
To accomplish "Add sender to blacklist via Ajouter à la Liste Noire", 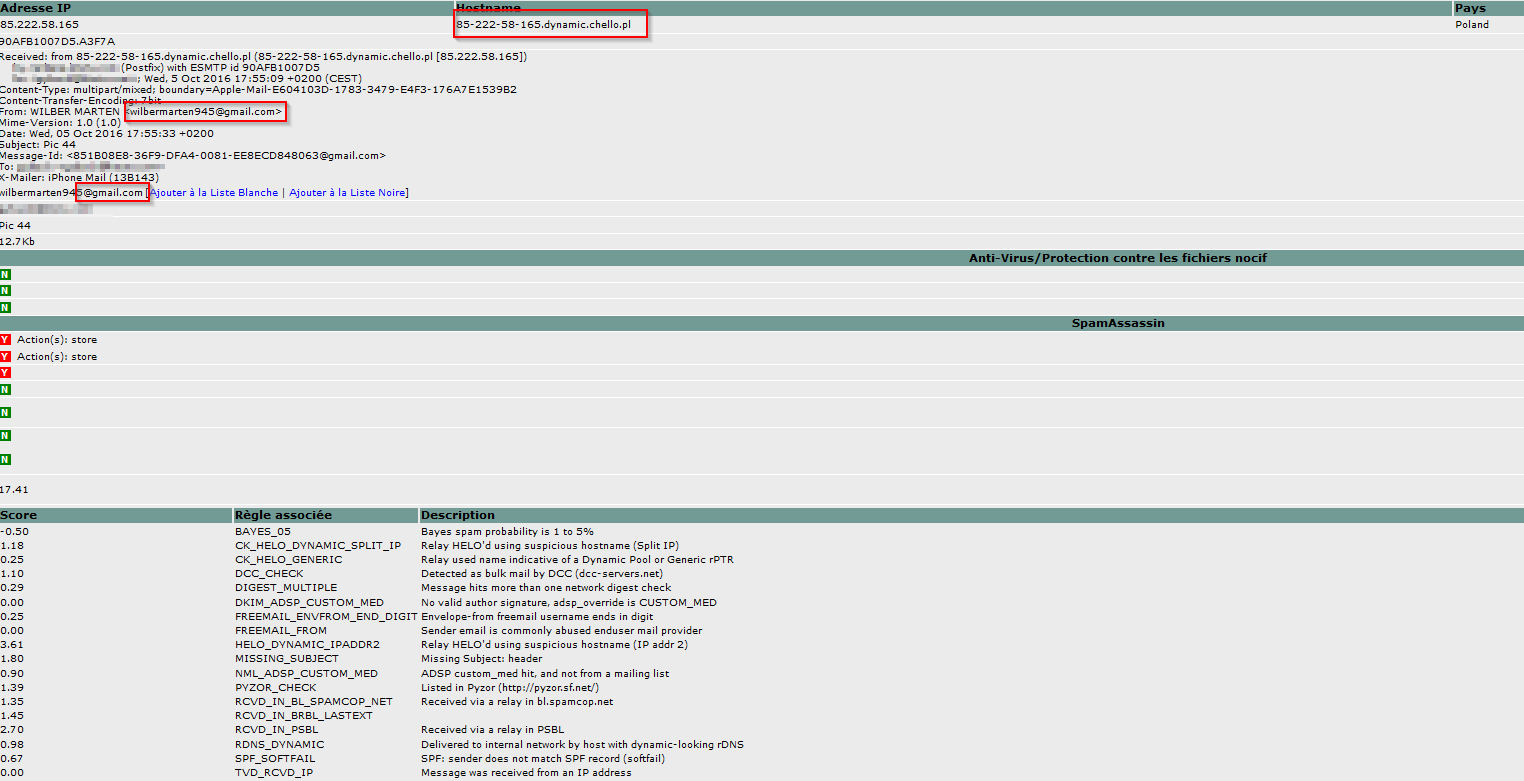I will coord(347,192).
